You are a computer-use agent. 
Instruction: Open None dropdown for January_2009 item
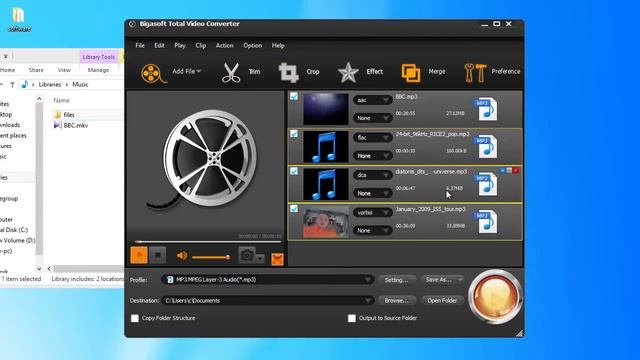coord(372,231)
